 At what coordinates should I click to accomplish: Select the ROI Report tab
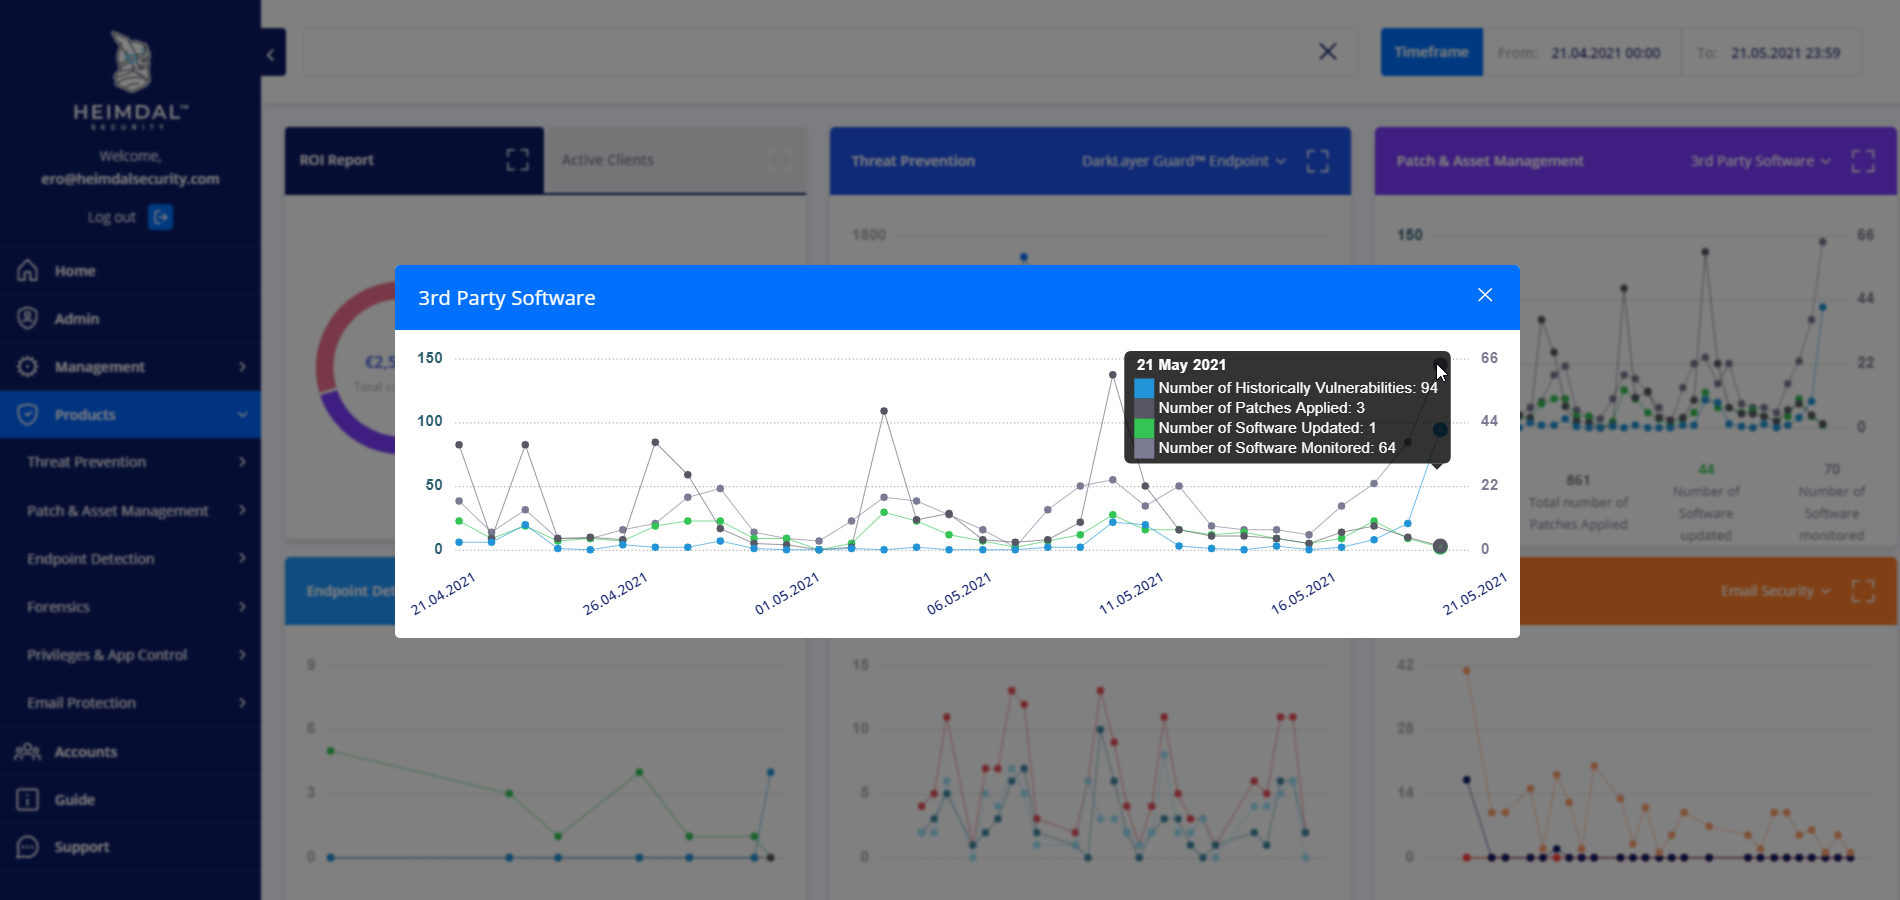pyautogui.click(x=337, y=160)
